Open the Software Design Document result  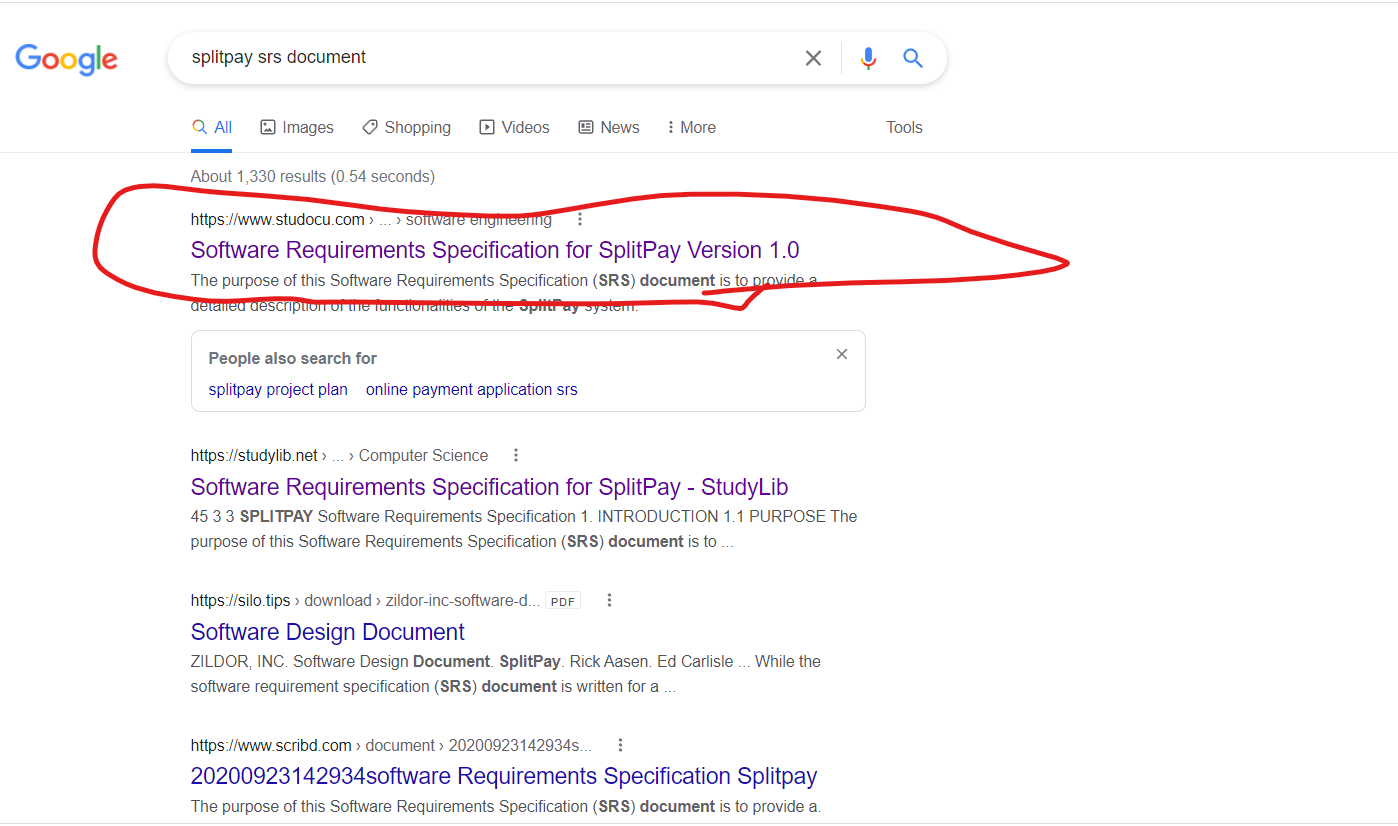(x=327, y=632)
